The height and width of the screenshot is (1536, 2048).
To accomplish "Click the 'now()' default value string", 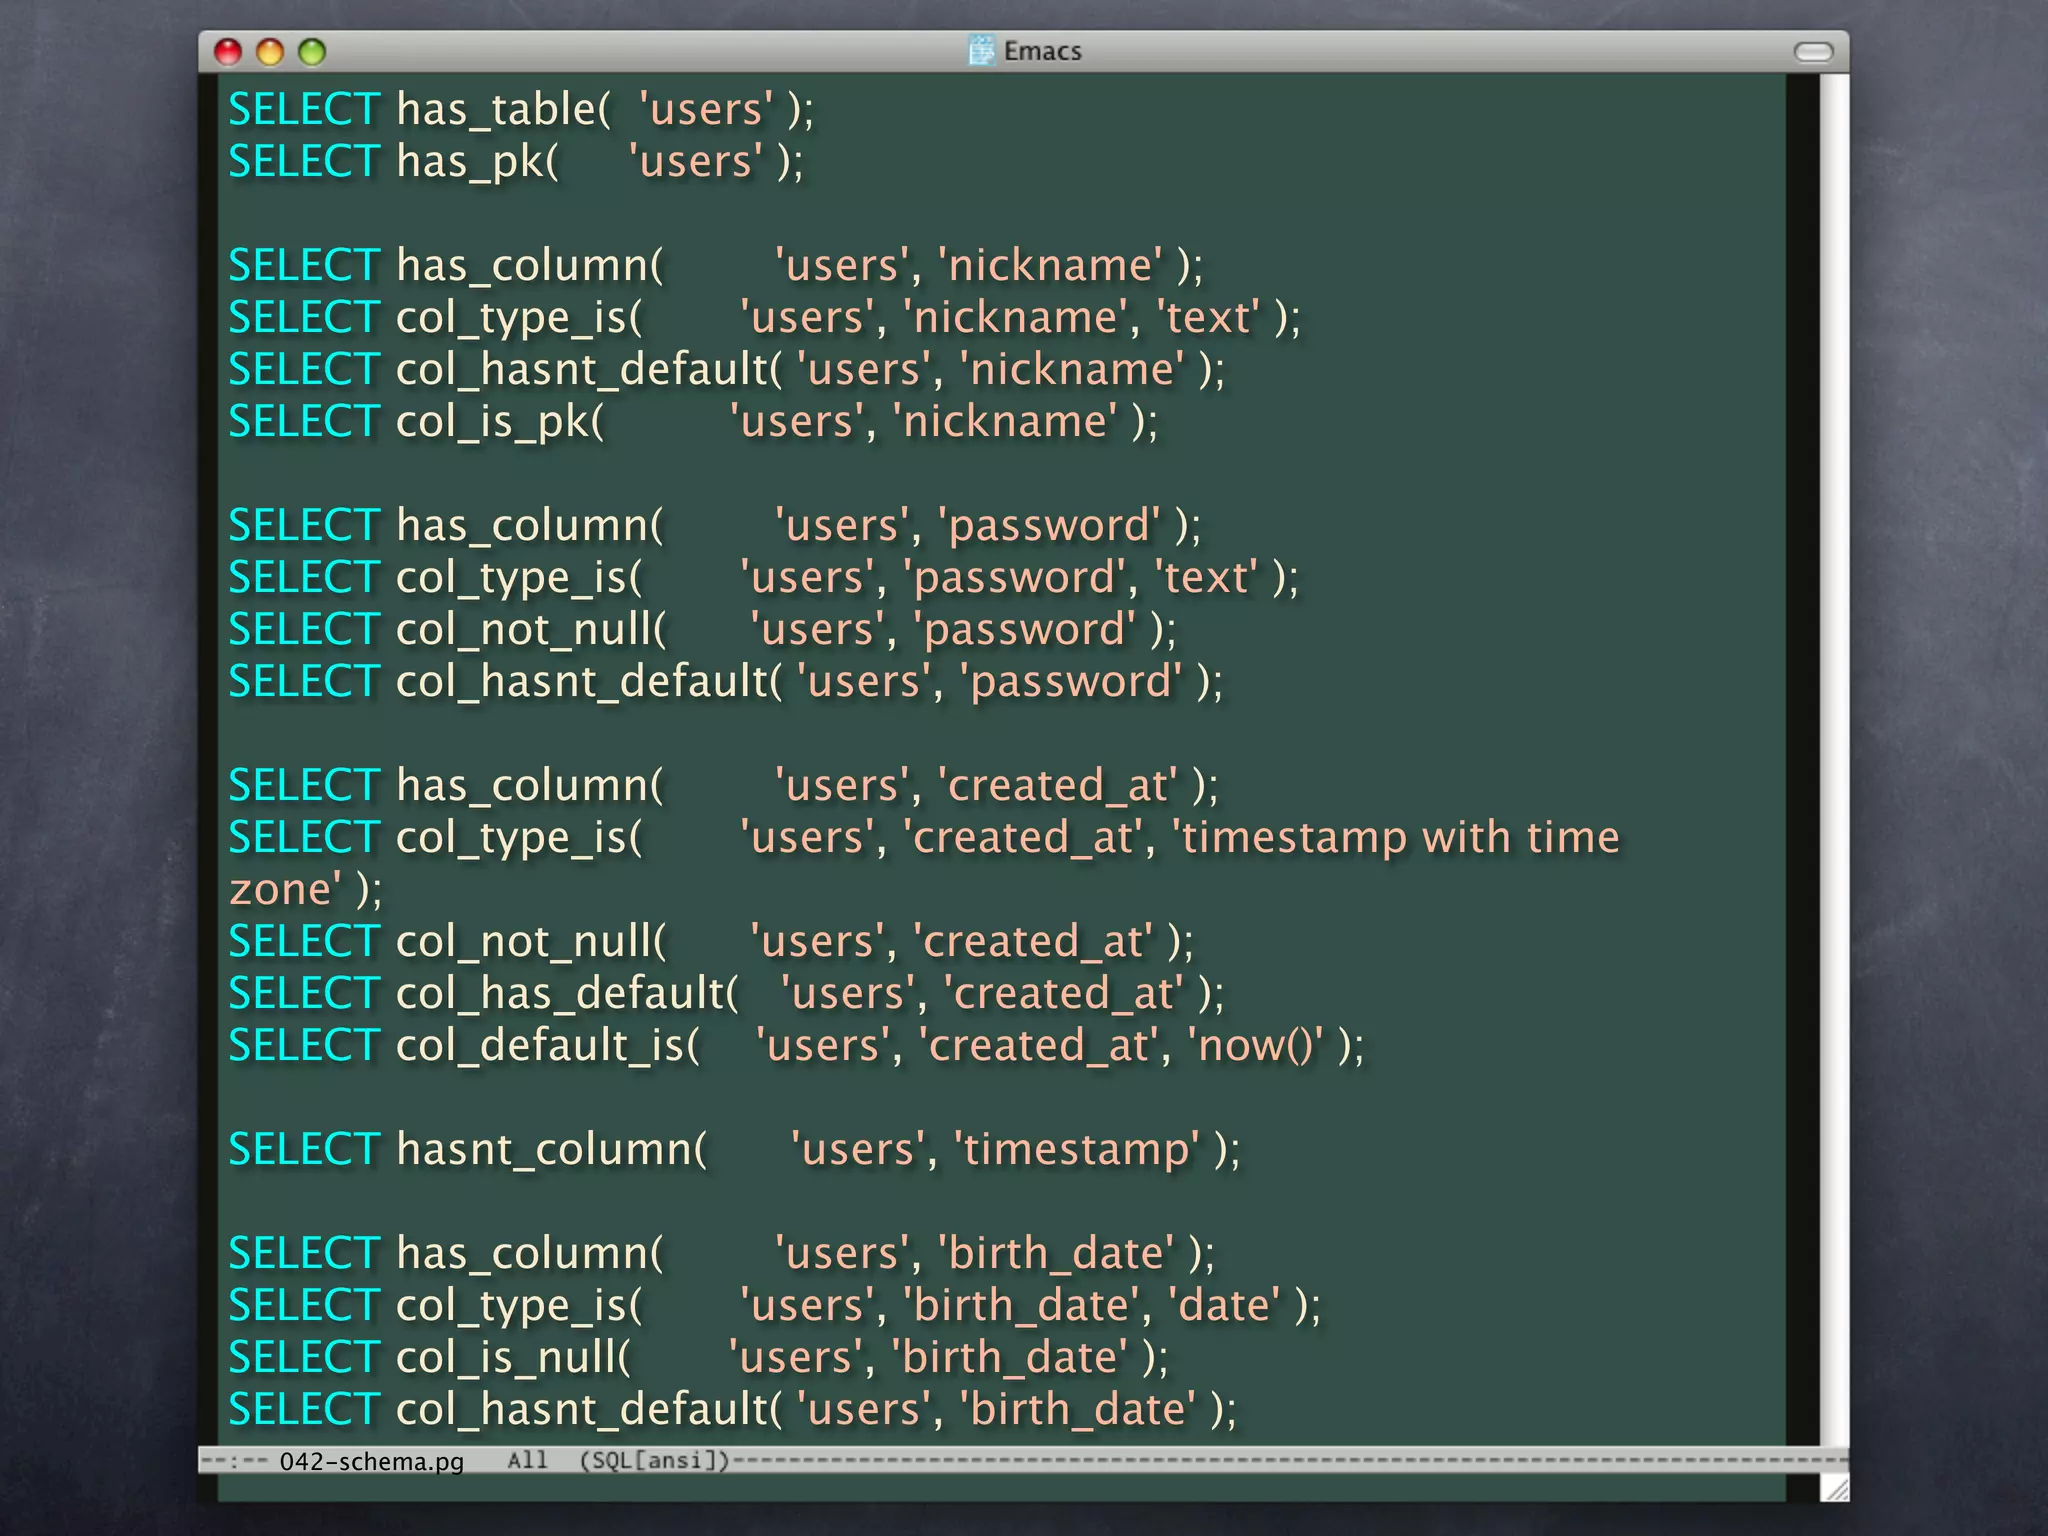I will pos(1254,1046).
